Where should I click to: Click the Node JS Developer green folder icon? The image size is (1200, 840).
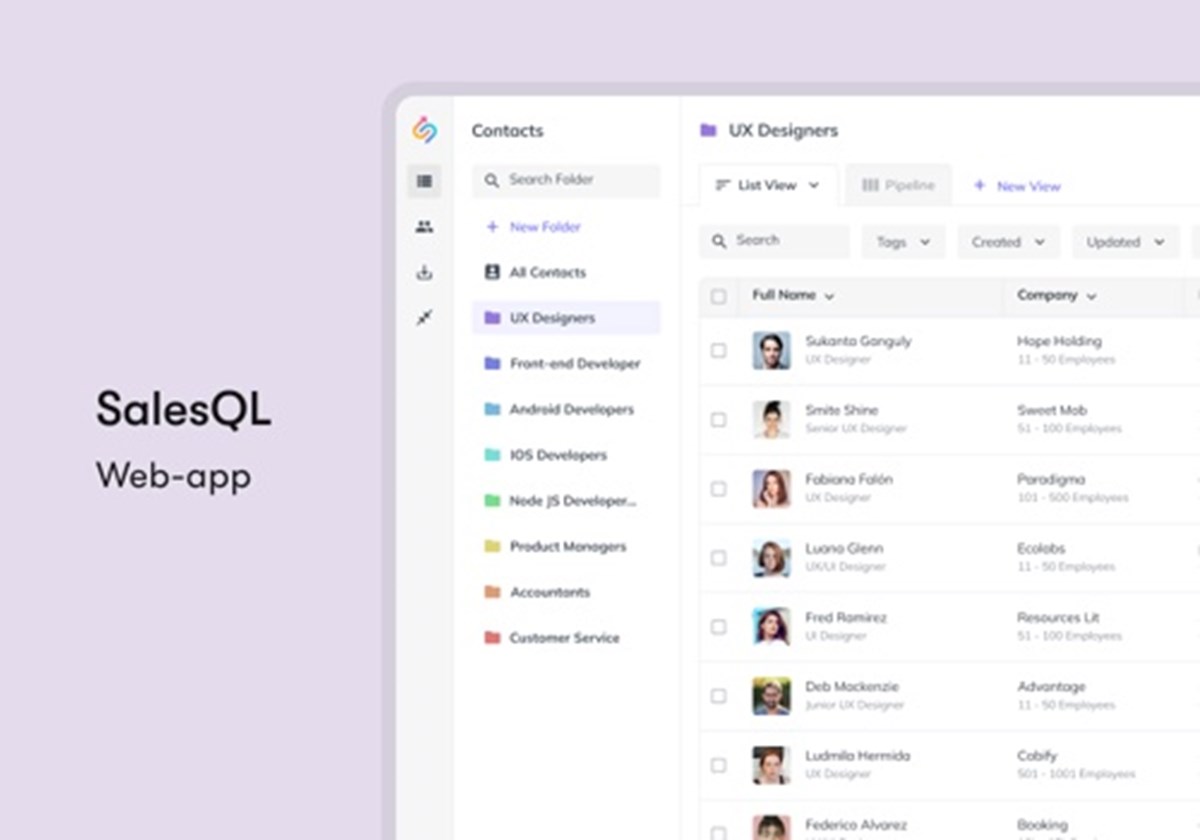click(492, 501)
